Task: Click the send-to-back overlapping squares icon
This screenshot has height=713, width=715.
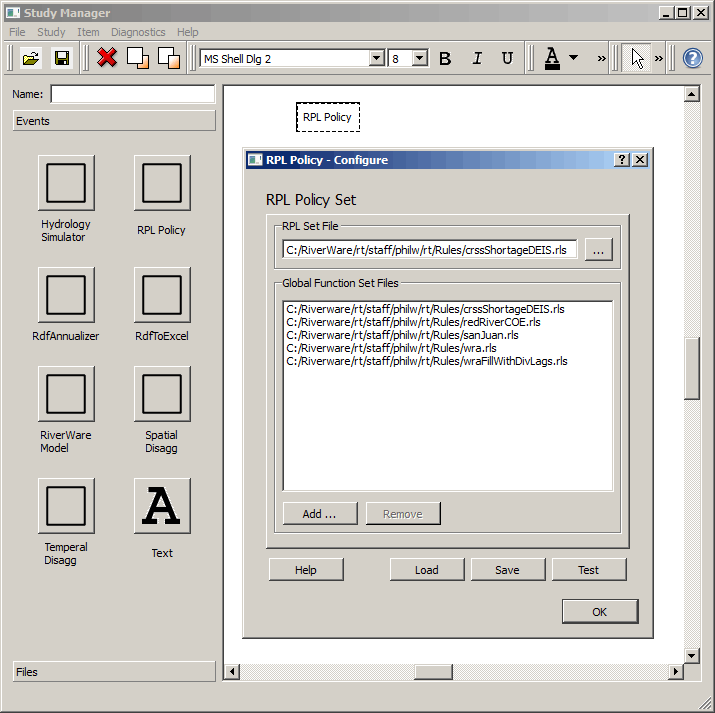Action: [169, 58]
